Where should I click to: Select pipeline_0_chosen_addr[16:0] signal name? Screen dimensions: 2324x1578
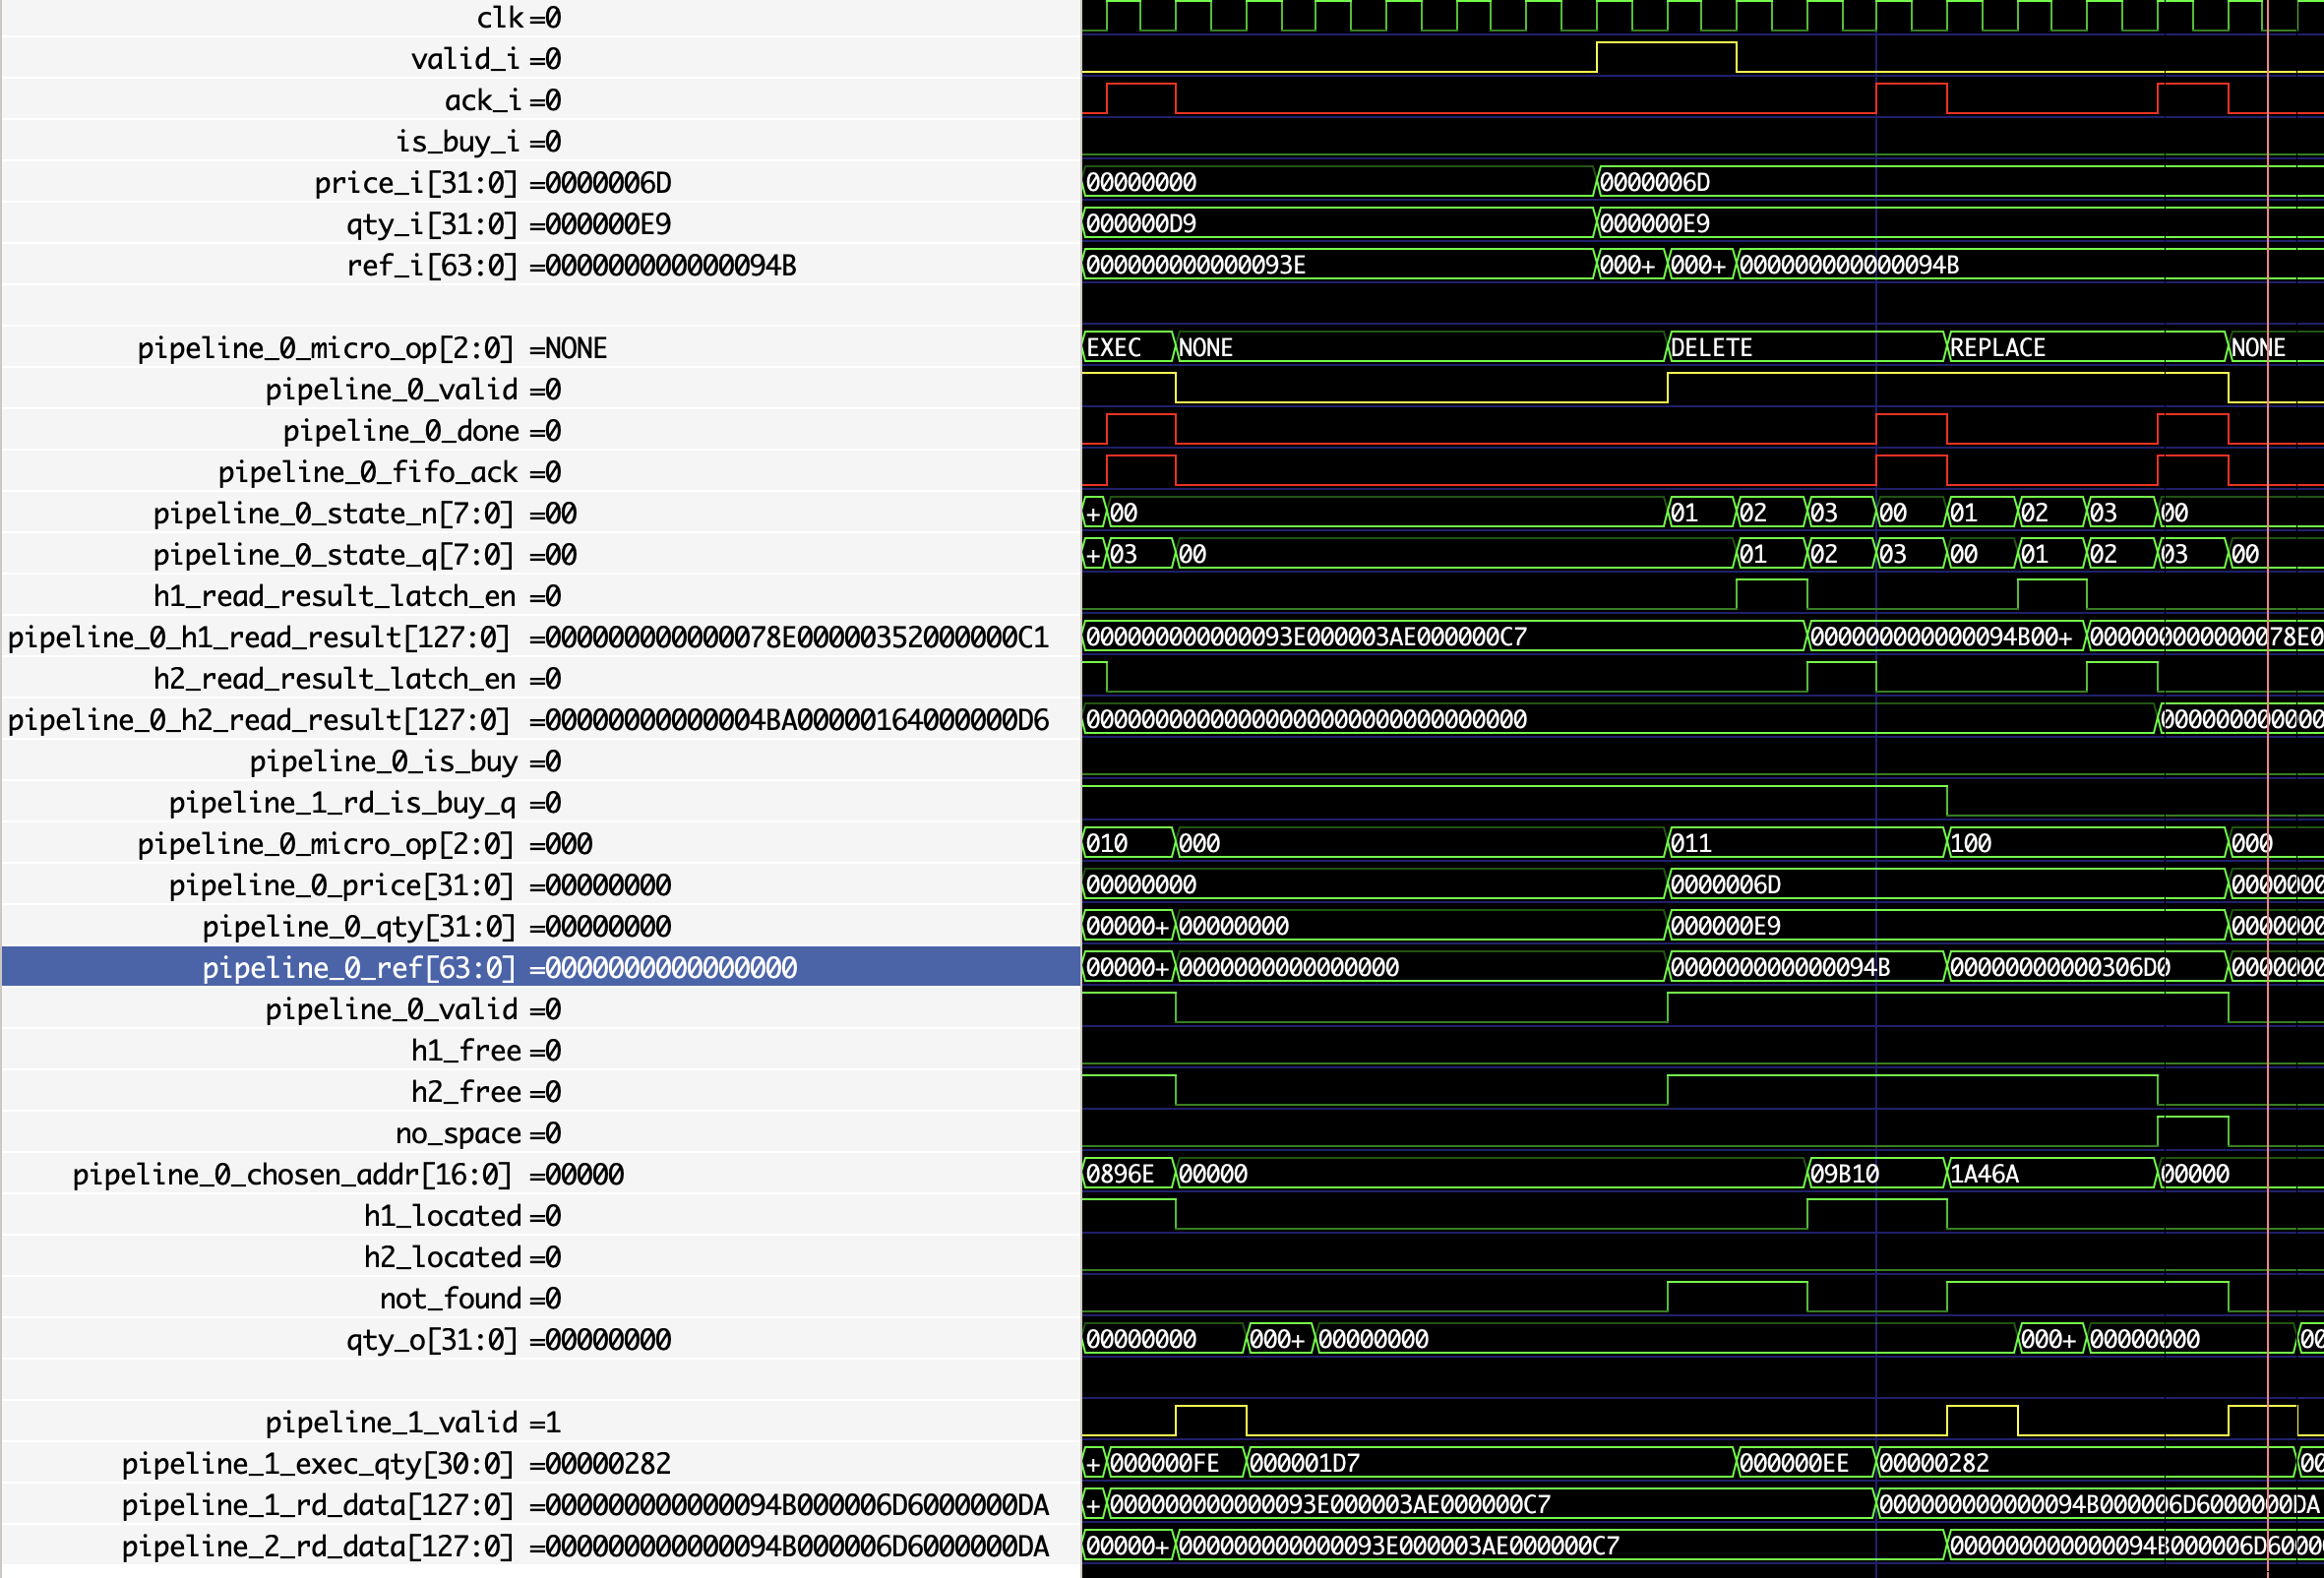(292, 1174)
